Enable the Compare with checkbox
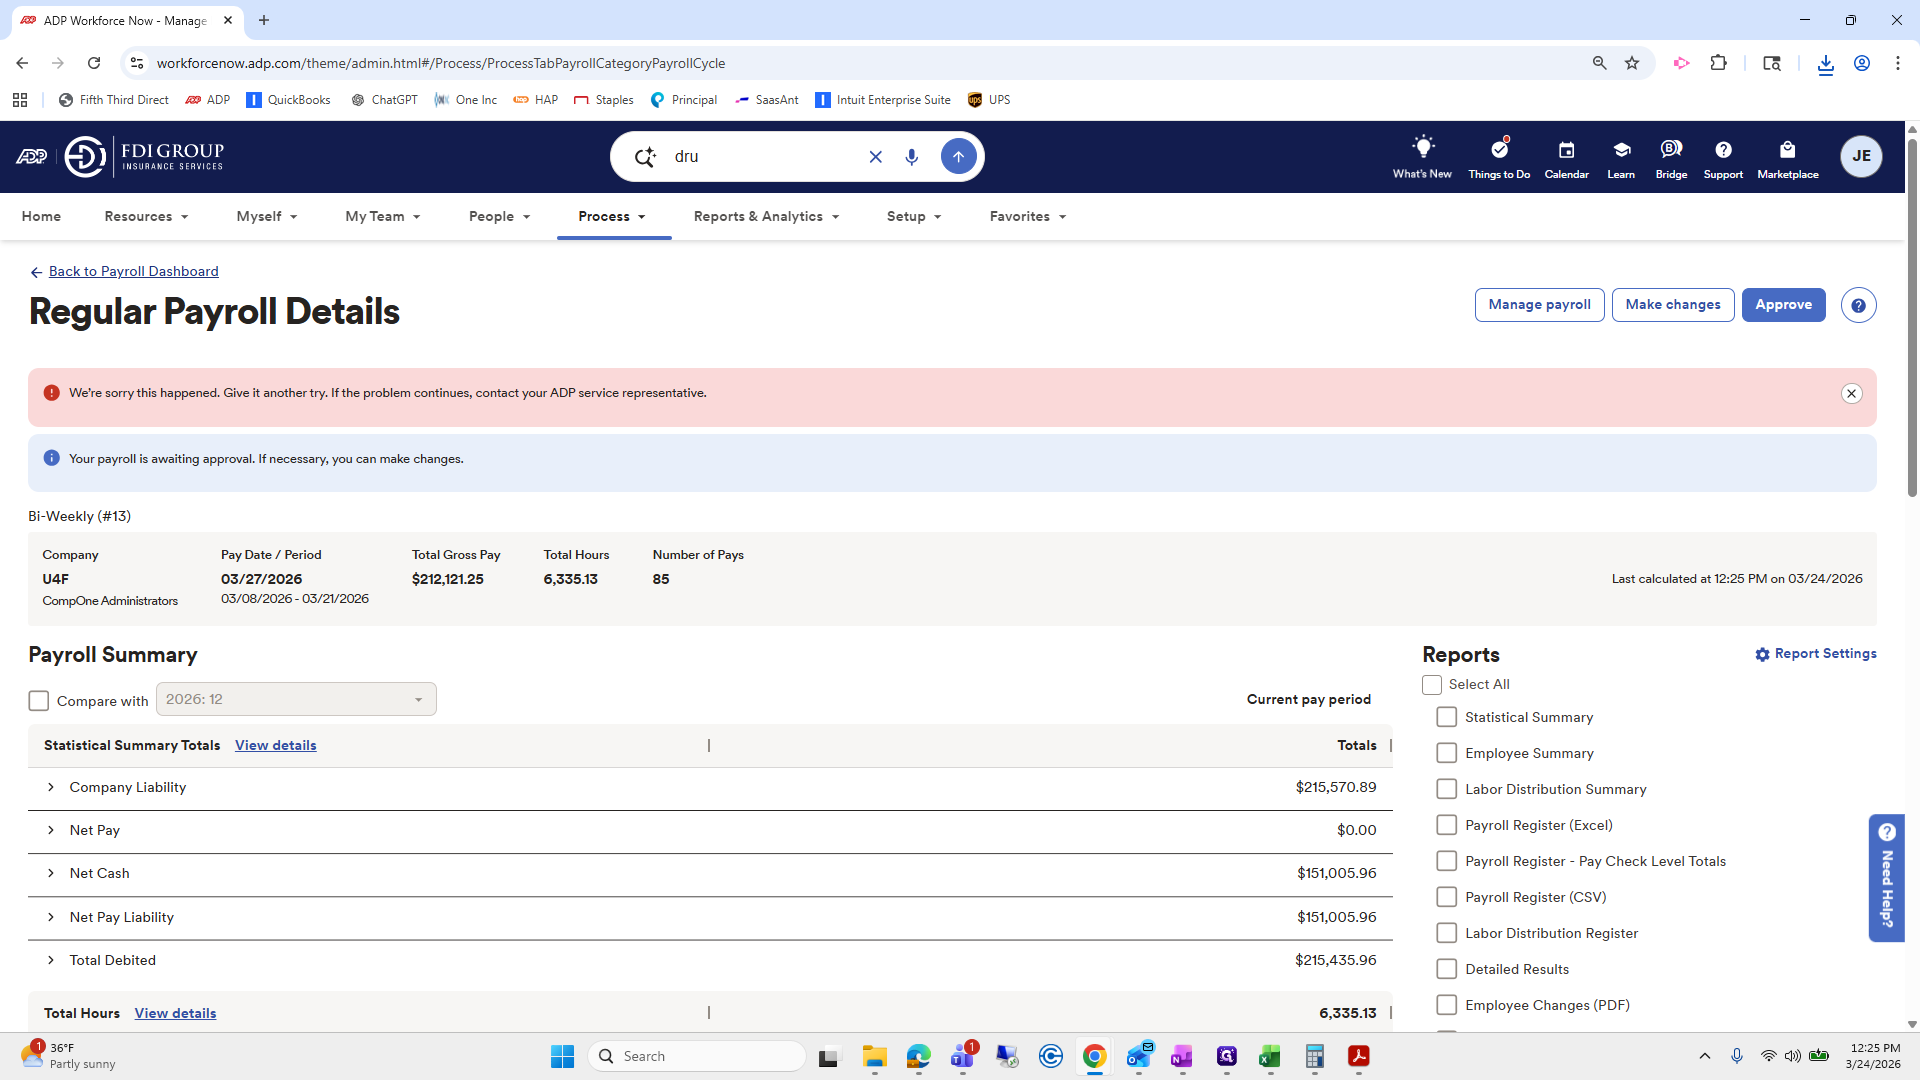Image resolution: width=1920 pixels, height=1080 pixels. tap(38, 700)
